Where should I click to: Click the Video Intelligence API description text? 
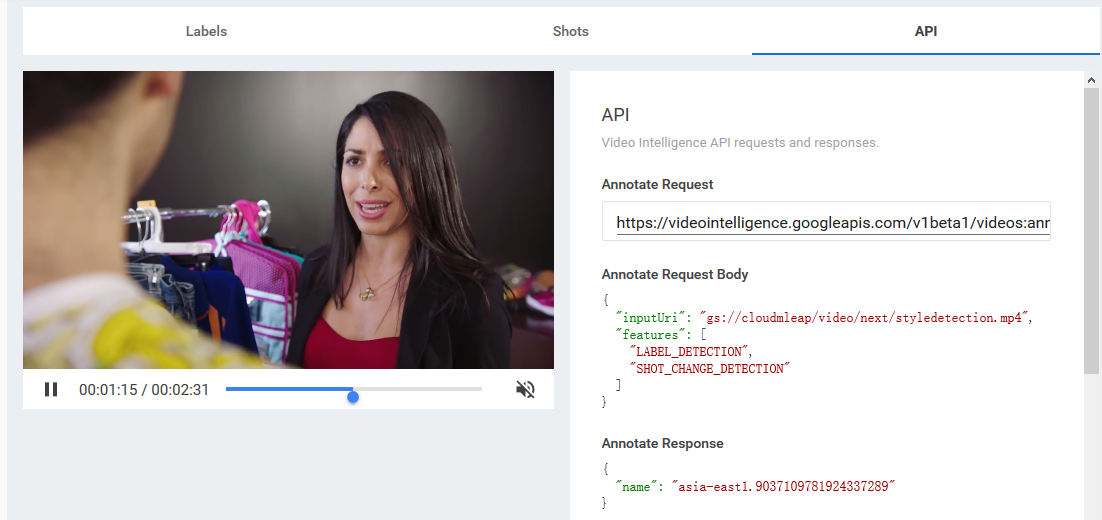pos(740,143)
